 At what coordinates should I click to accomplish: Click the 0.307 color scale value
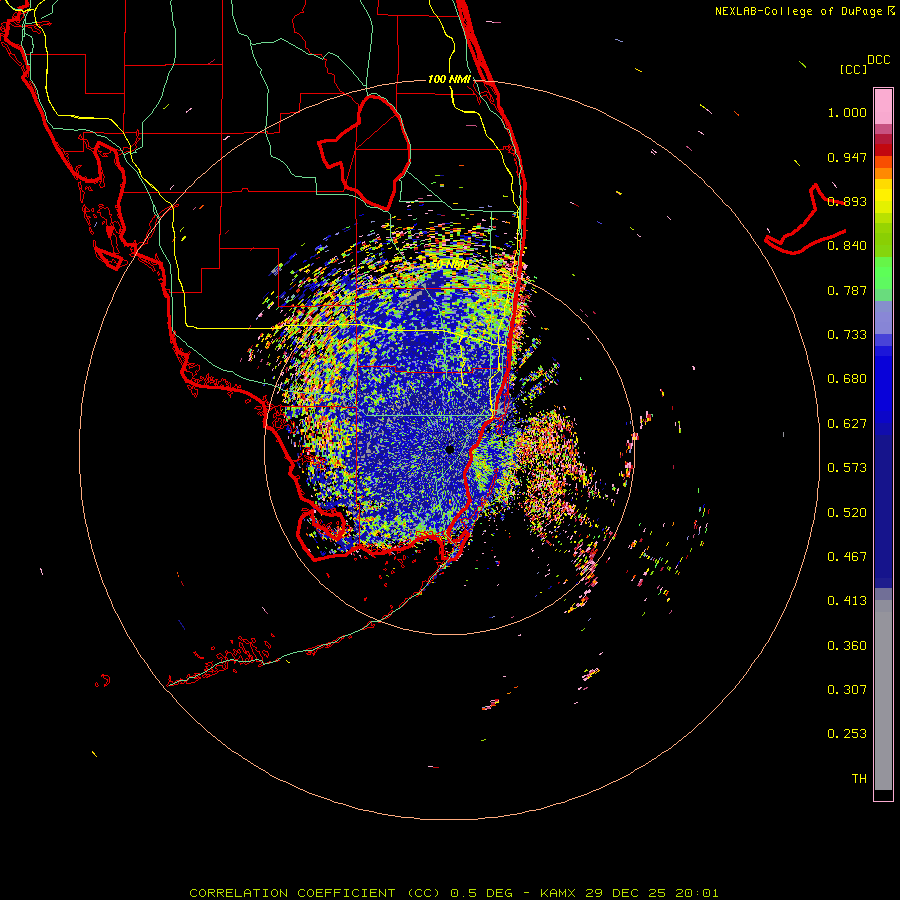click(847, 690)
